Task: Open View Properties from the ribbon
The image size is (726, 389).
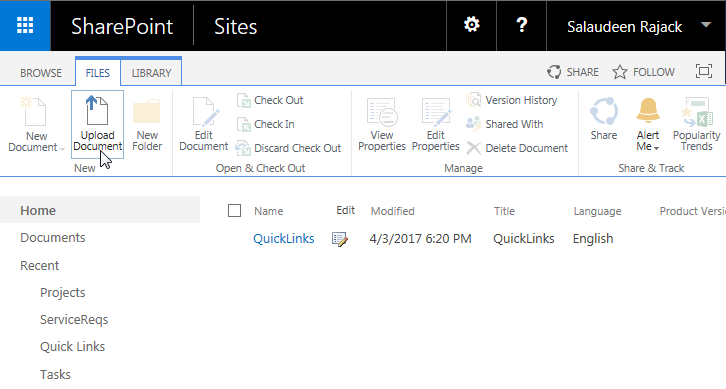Action: (382, 124)
